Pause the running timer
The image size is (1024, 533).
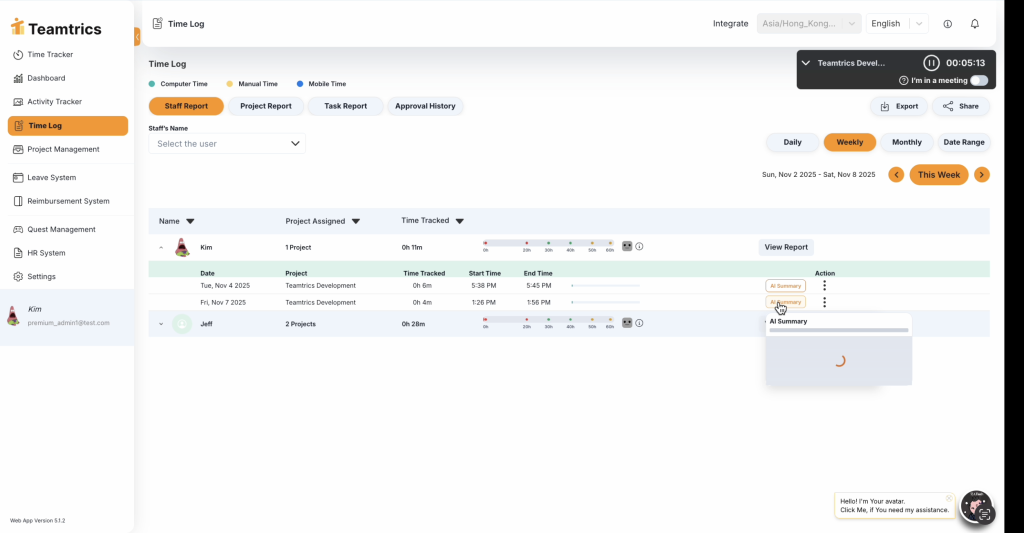[931, 63]
